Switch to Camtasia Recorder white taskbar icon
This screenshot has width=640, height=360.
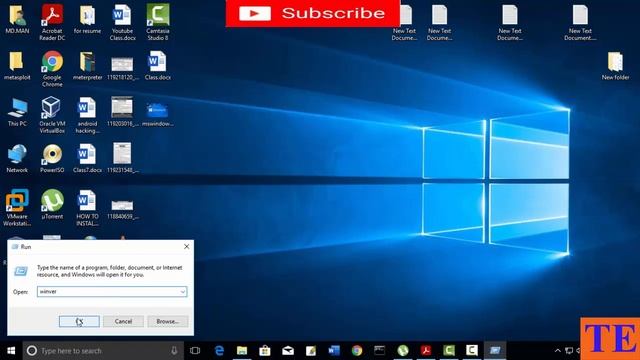tap(472, 351)
